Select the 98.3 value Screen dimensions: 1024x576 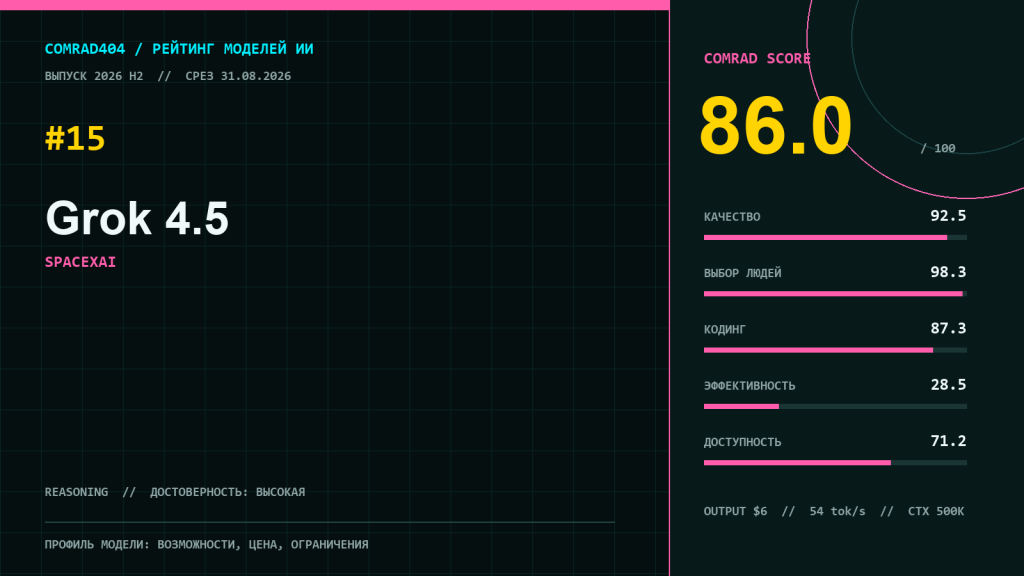pos(948,272)
